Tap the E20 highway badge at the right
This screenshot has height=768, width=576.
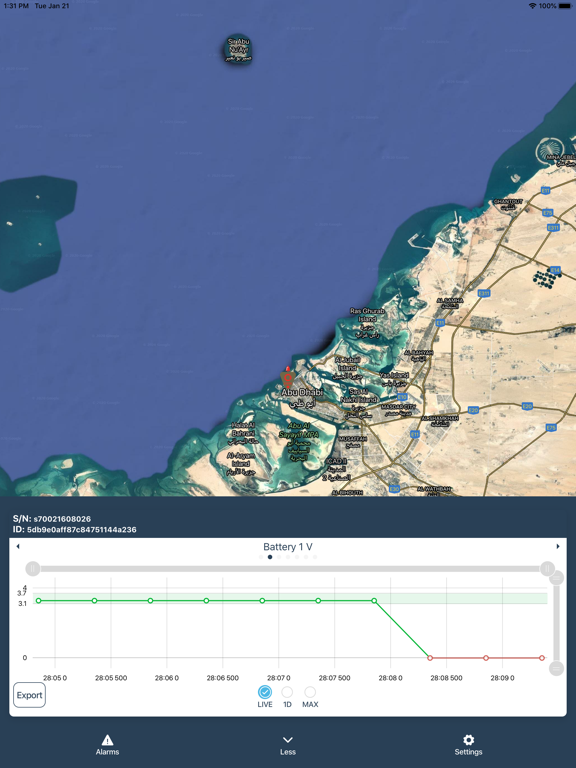pos(527,407)
